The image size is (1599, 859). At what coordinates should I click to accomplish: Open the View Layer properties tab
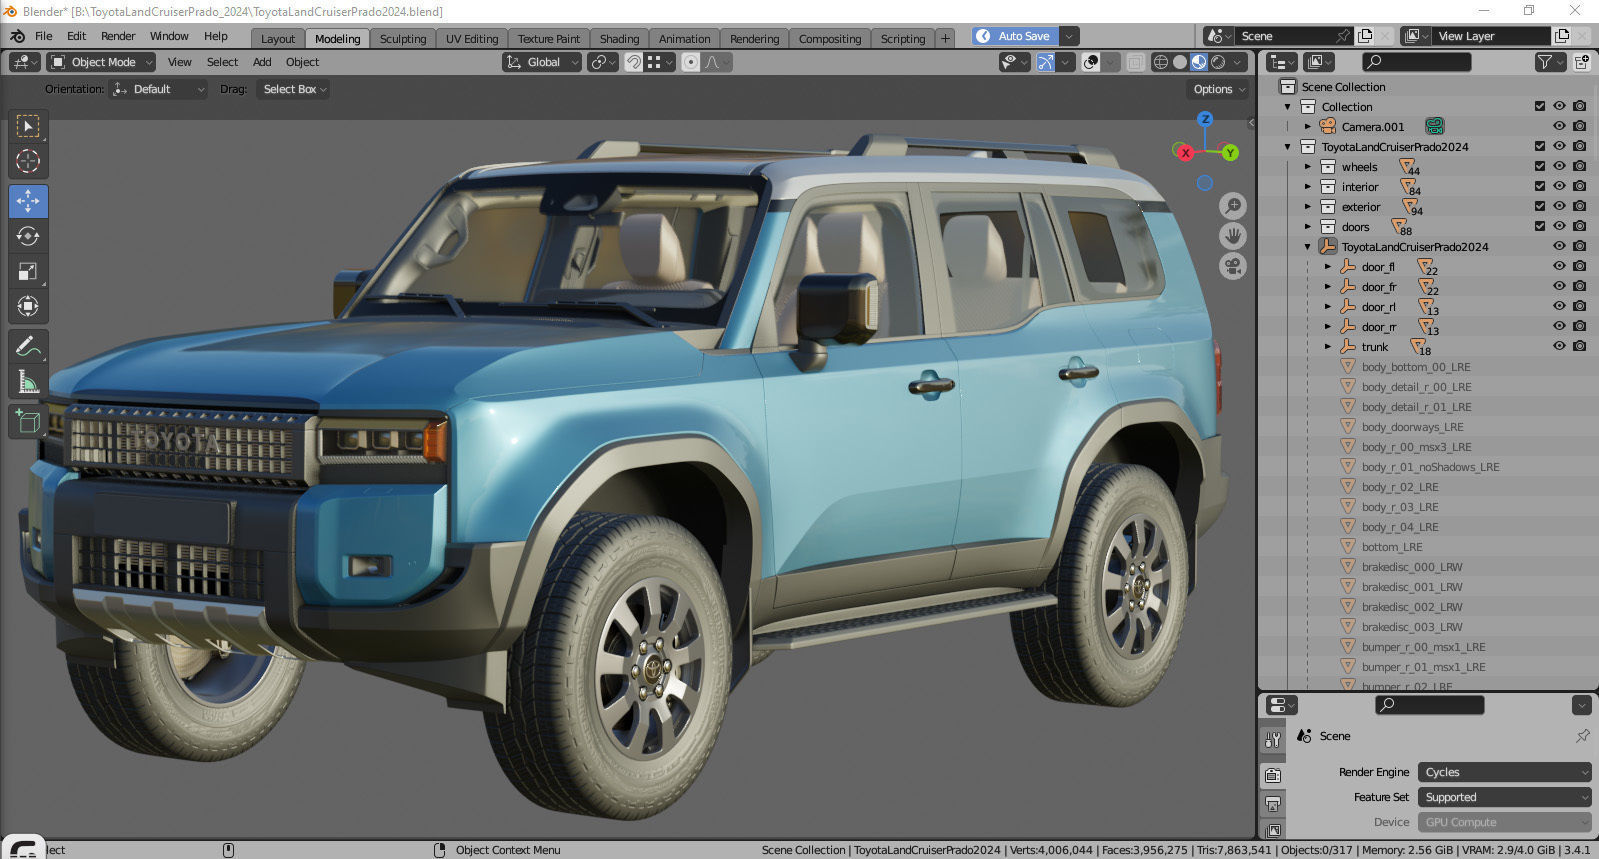coord(1273,829)
